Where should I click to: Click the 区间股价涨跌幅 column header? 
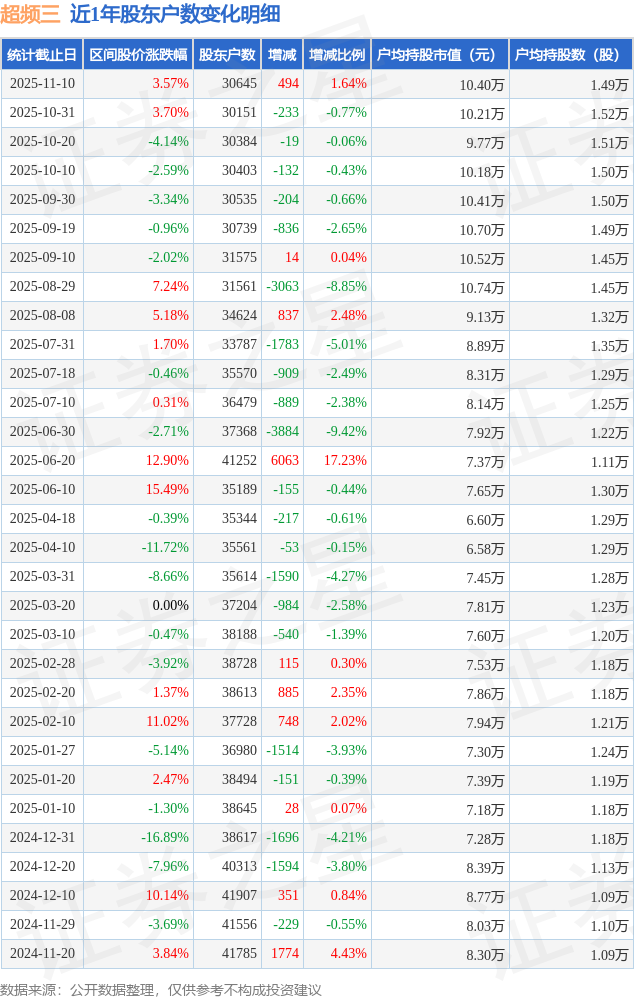(138, 55)
